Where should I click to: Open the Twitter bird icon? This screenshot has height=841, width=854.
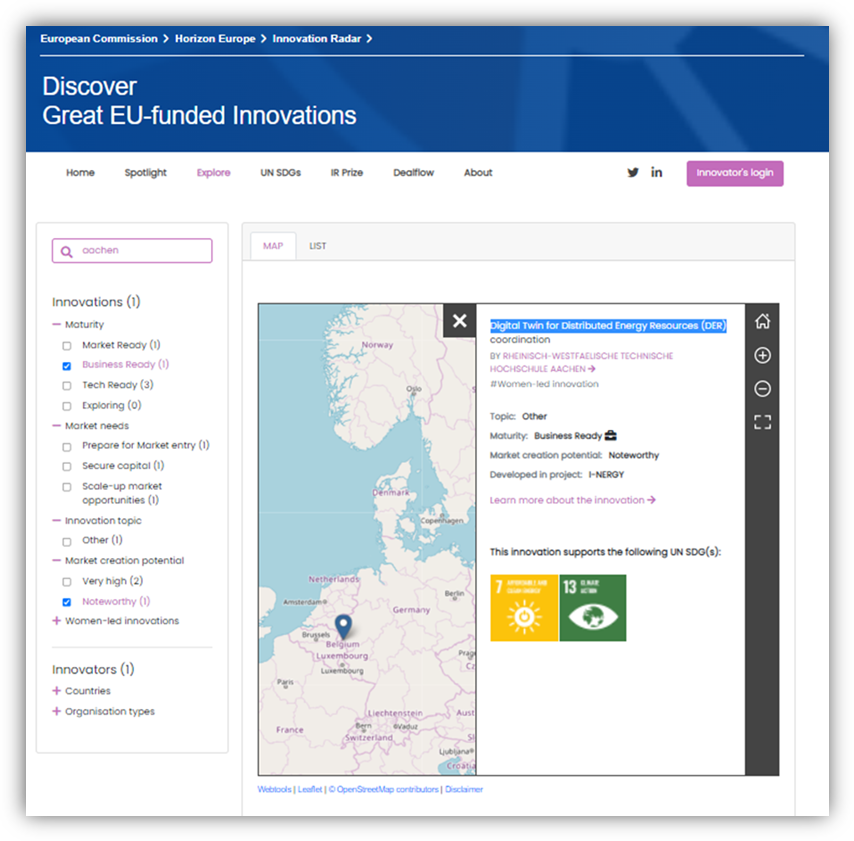point(632,173)
